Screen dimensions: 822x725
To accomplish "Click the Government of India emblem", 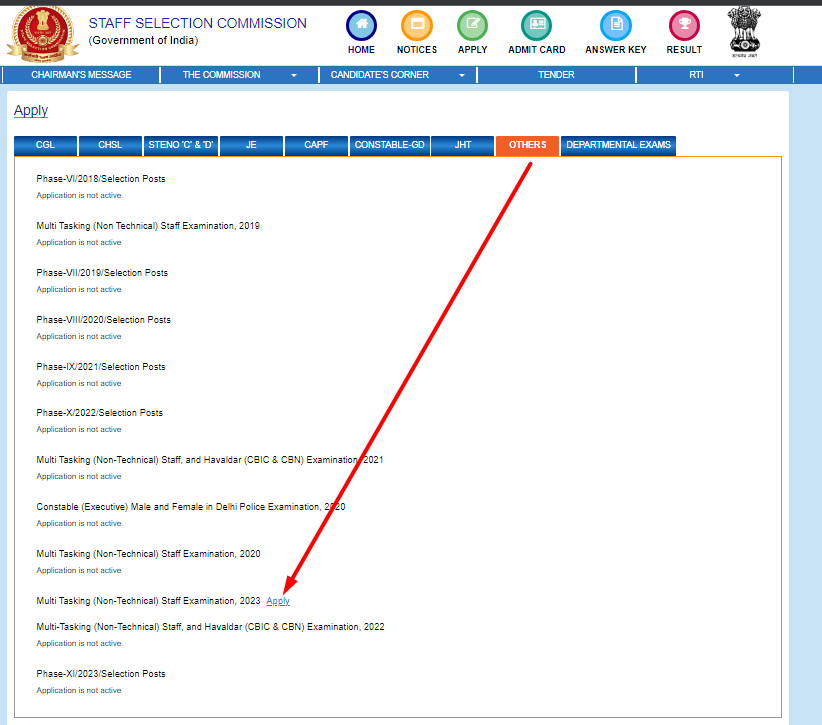I will pyautogui.click(x=744, y=31).
